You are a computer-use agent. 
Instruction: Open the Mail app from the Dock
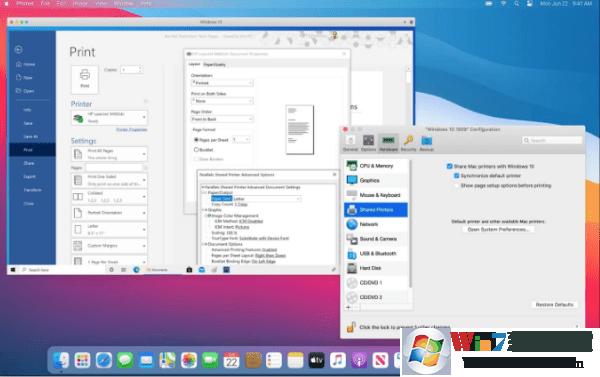coord(146,360)
